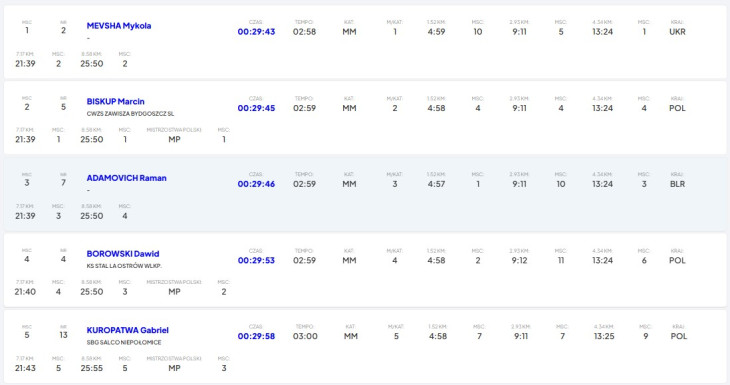The height and width of the screenshot is (385, 730).
Task: Select club text KS STAL LA OSTRÓW WLKP.
Action: pyautogui.click(x=124, y=266)
